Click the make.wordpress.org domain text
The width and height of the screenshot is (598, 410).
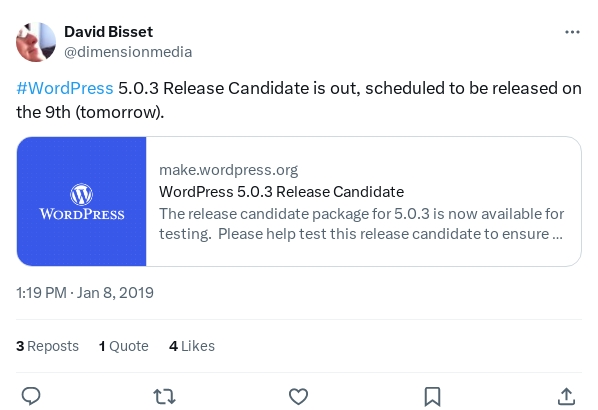point(228,170)
